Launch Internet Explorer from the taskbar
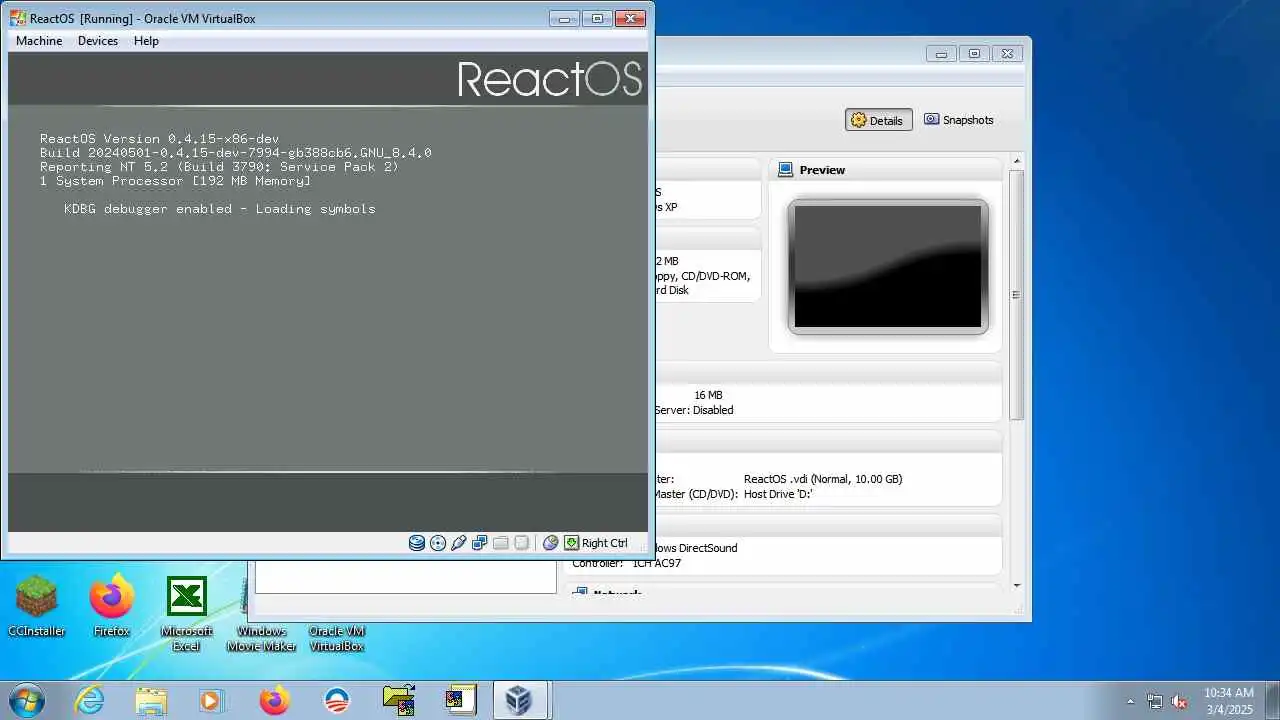The image size is (1280, 720). click(x=89, y=700)
